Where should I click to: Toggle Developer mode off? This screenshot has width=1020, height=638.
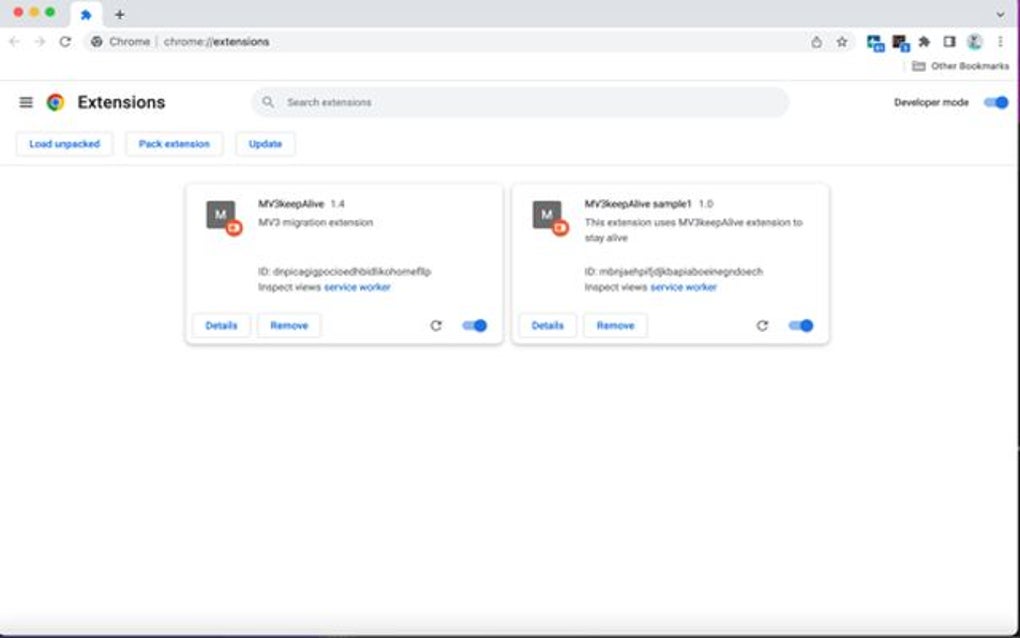pos(996,101)
